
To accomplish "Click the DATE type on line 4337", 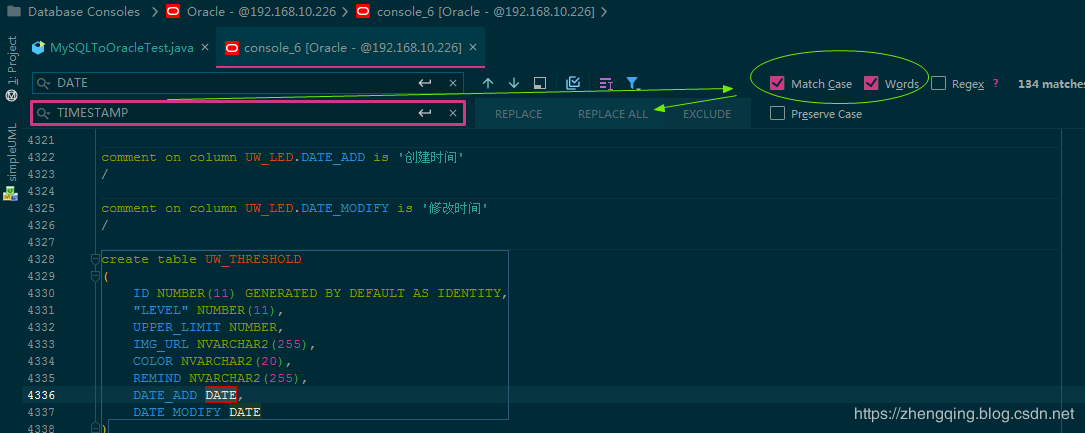I will (x=245, y=412).
